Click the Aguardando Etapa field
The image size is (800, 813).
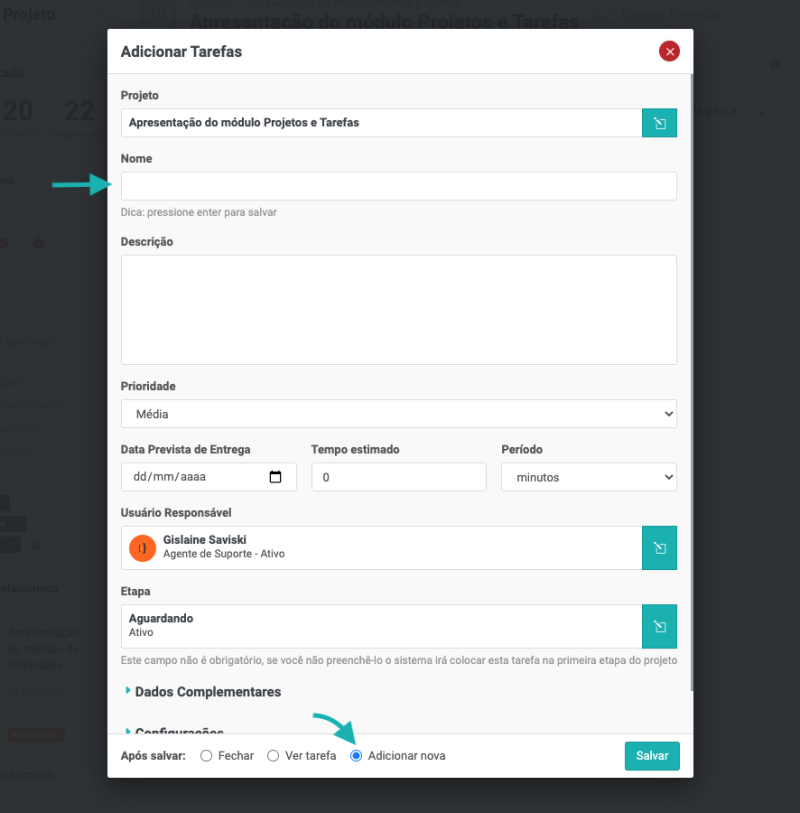(380, 626)
